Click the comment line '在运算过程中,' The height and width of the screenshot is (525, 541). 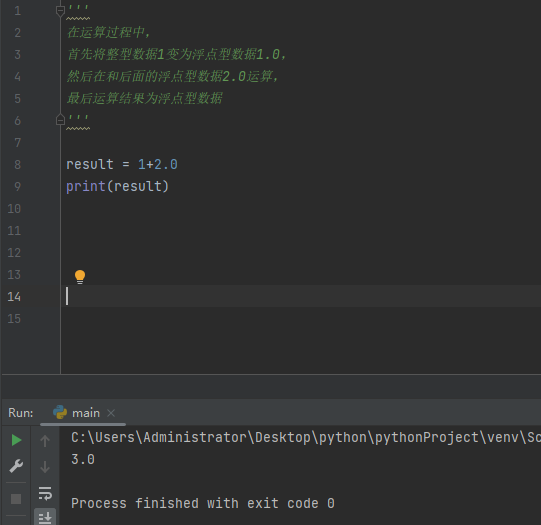[x=108, y=32]
